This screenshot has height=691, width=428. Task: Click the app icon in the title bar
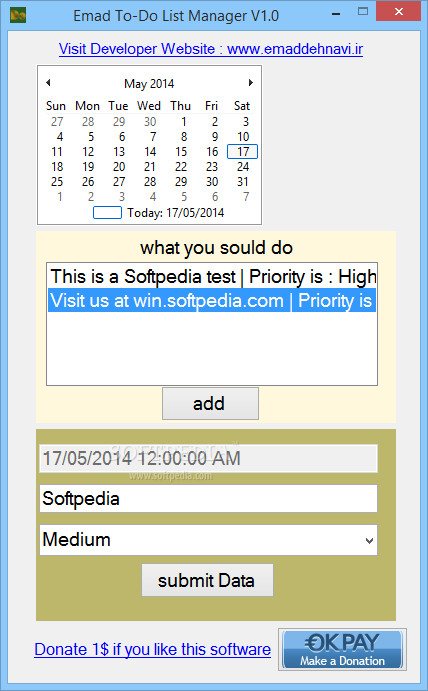pos(18,15)
